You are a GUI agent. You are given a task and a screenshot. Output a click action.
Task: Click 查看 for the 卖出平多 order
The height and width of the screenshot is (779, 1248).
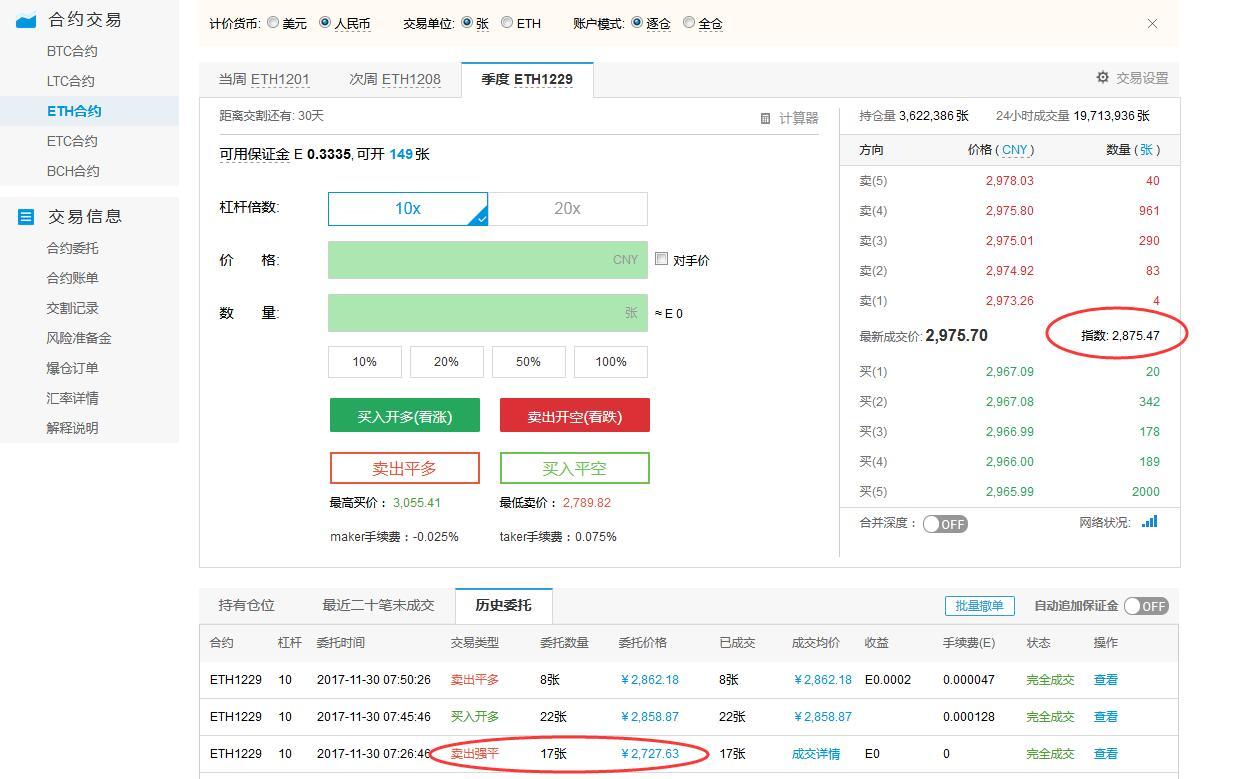(1106, 680)
